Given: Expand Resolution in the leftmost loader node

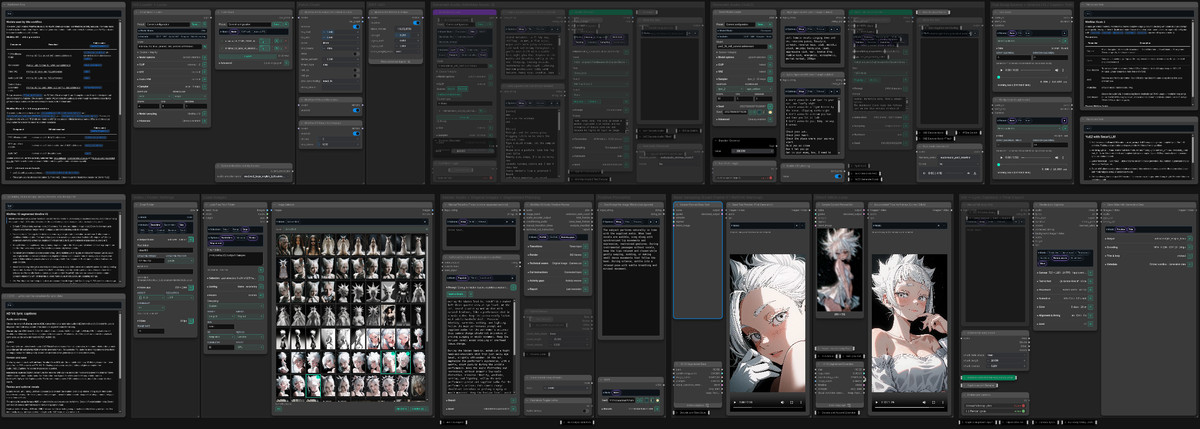Looking at the screenshot, I should [x=172, y=122].
